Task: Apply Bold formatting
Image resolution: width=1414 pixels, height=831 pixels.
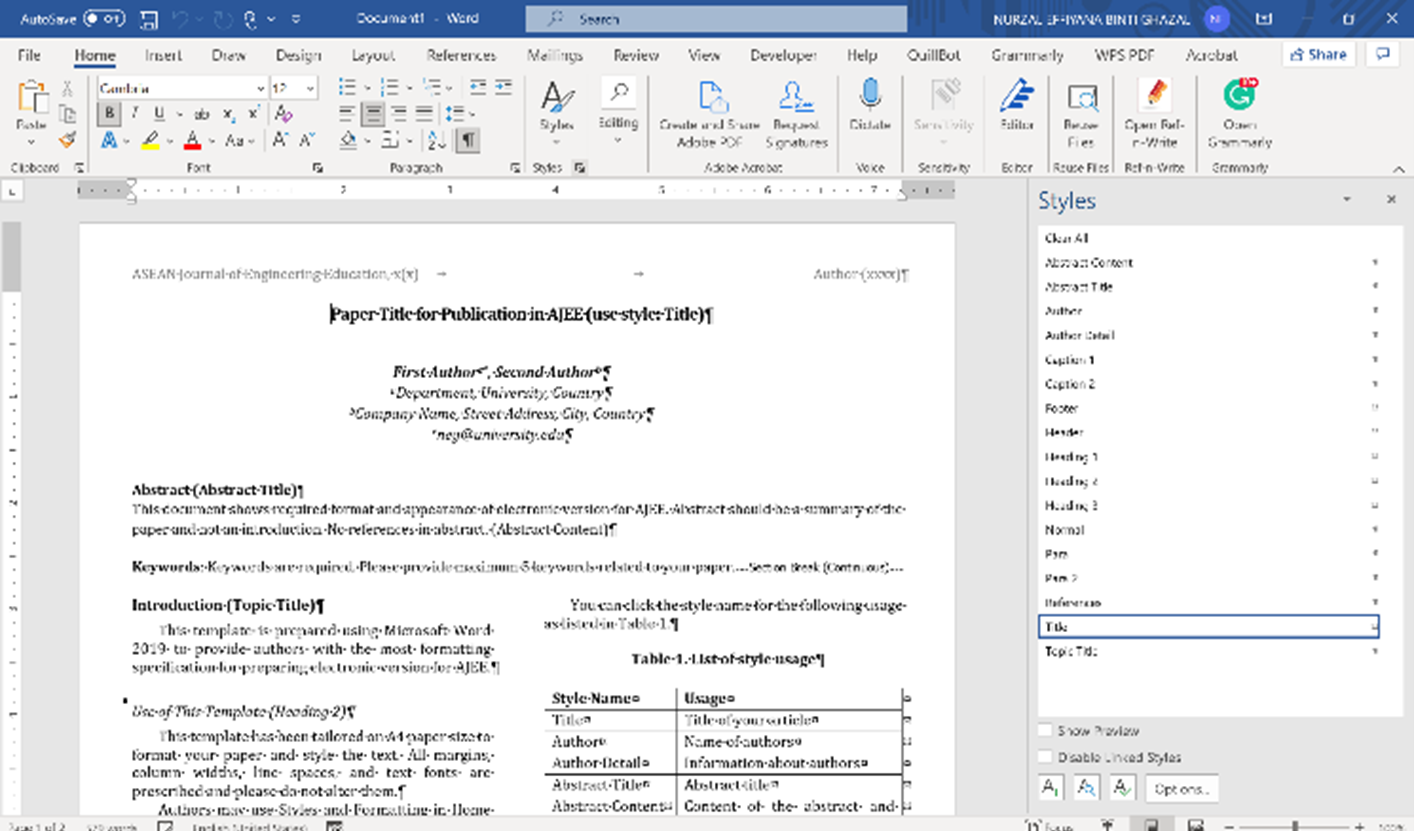Action: point(109,114)
